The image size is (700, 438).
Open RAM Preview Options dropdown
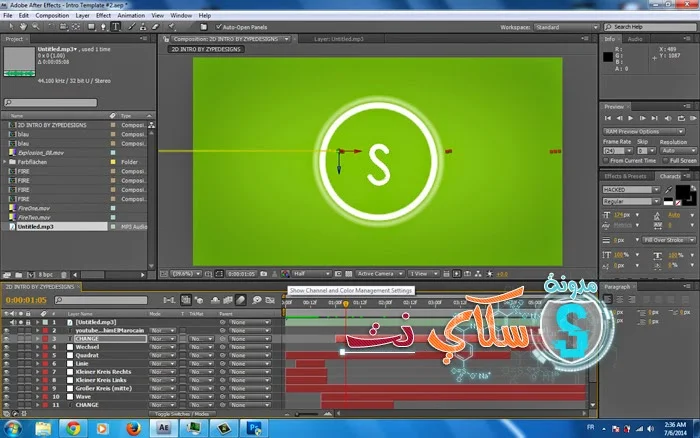(x=643, y=131)
